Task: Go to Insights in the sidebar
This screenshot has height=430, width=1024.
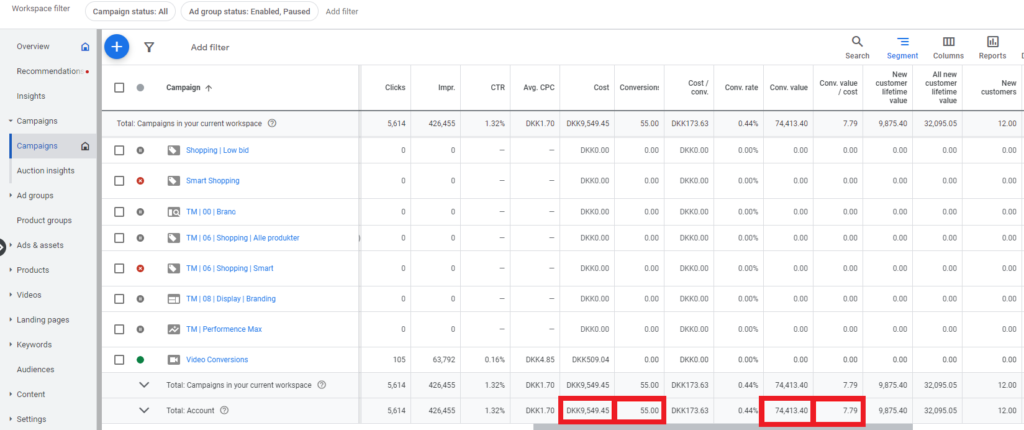Action: [x=31, y=96]
